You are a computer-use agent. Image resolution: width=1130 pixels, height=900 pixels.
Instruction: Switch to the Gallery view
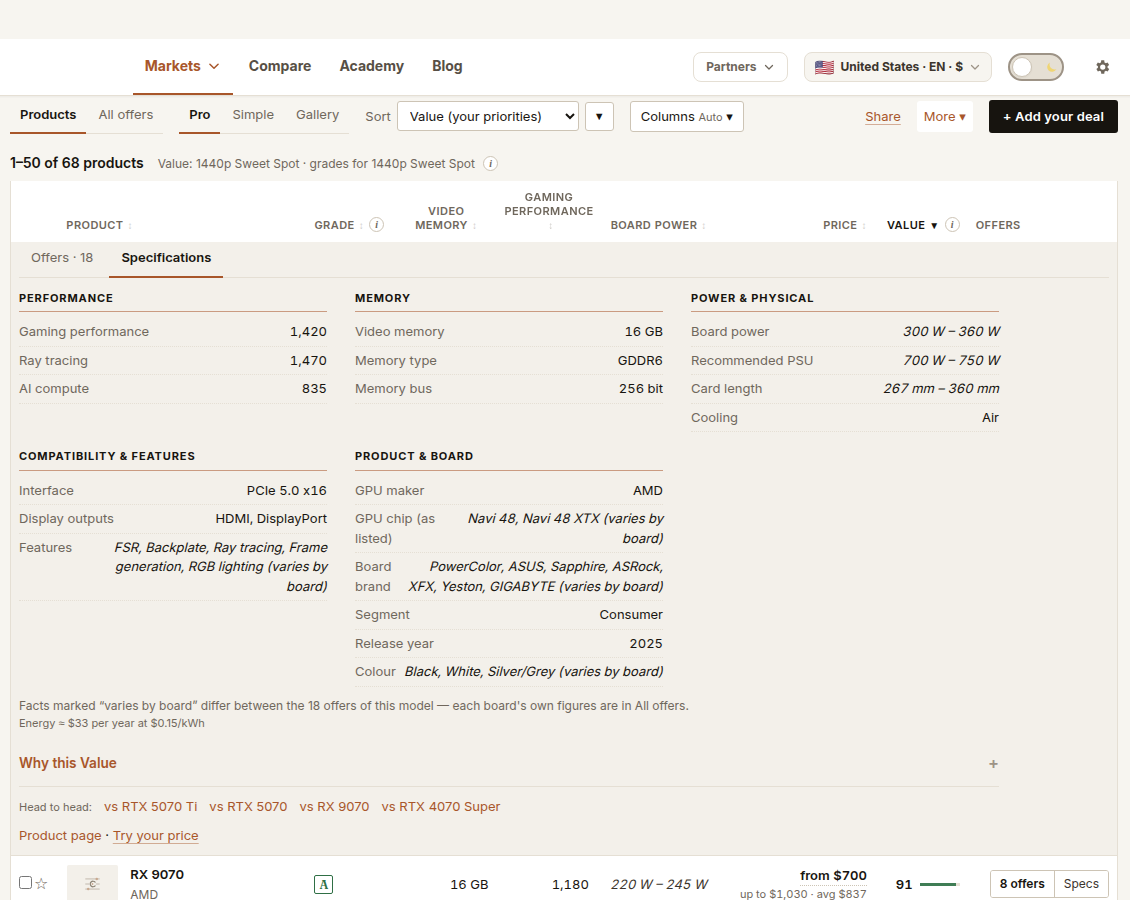pyautogui.click(x=317, y=115)
